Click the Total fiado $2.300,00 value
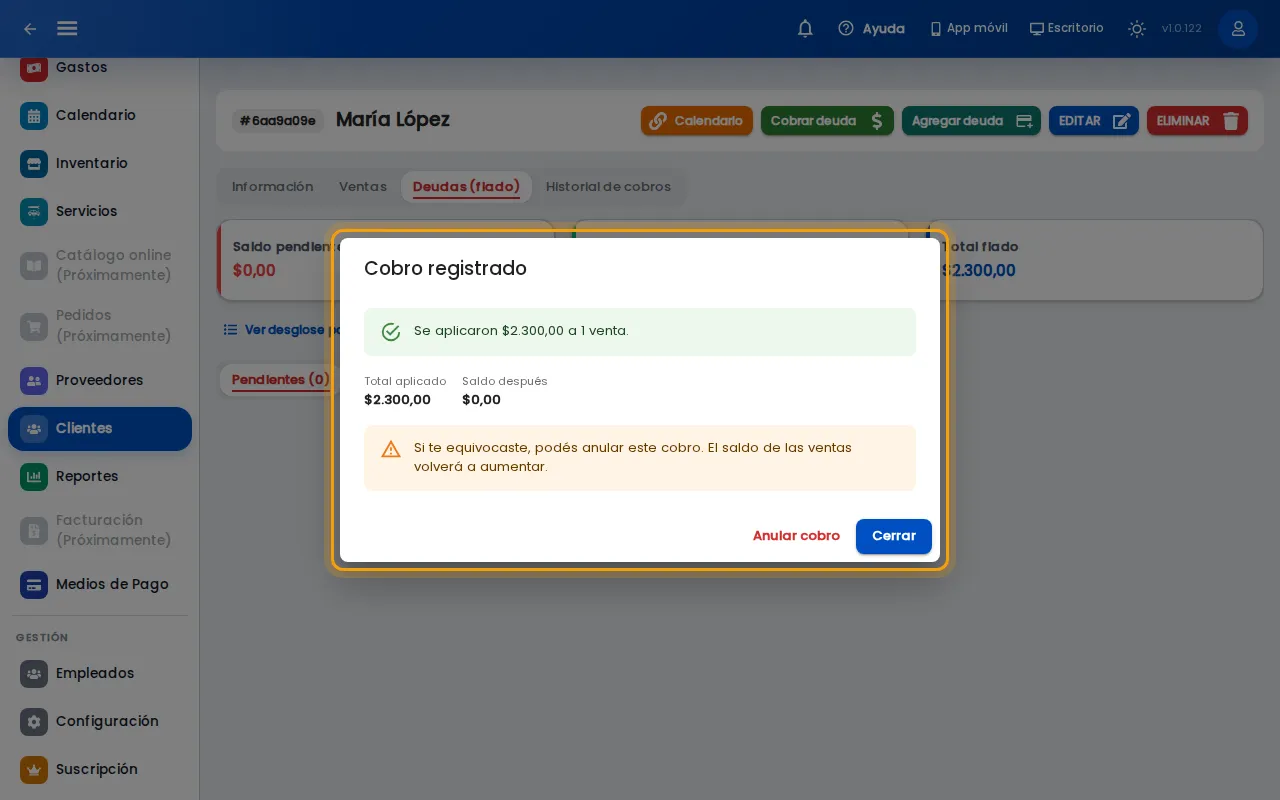Image resolution: width=1280 pixels, height=800 pixels. point(978,270)
